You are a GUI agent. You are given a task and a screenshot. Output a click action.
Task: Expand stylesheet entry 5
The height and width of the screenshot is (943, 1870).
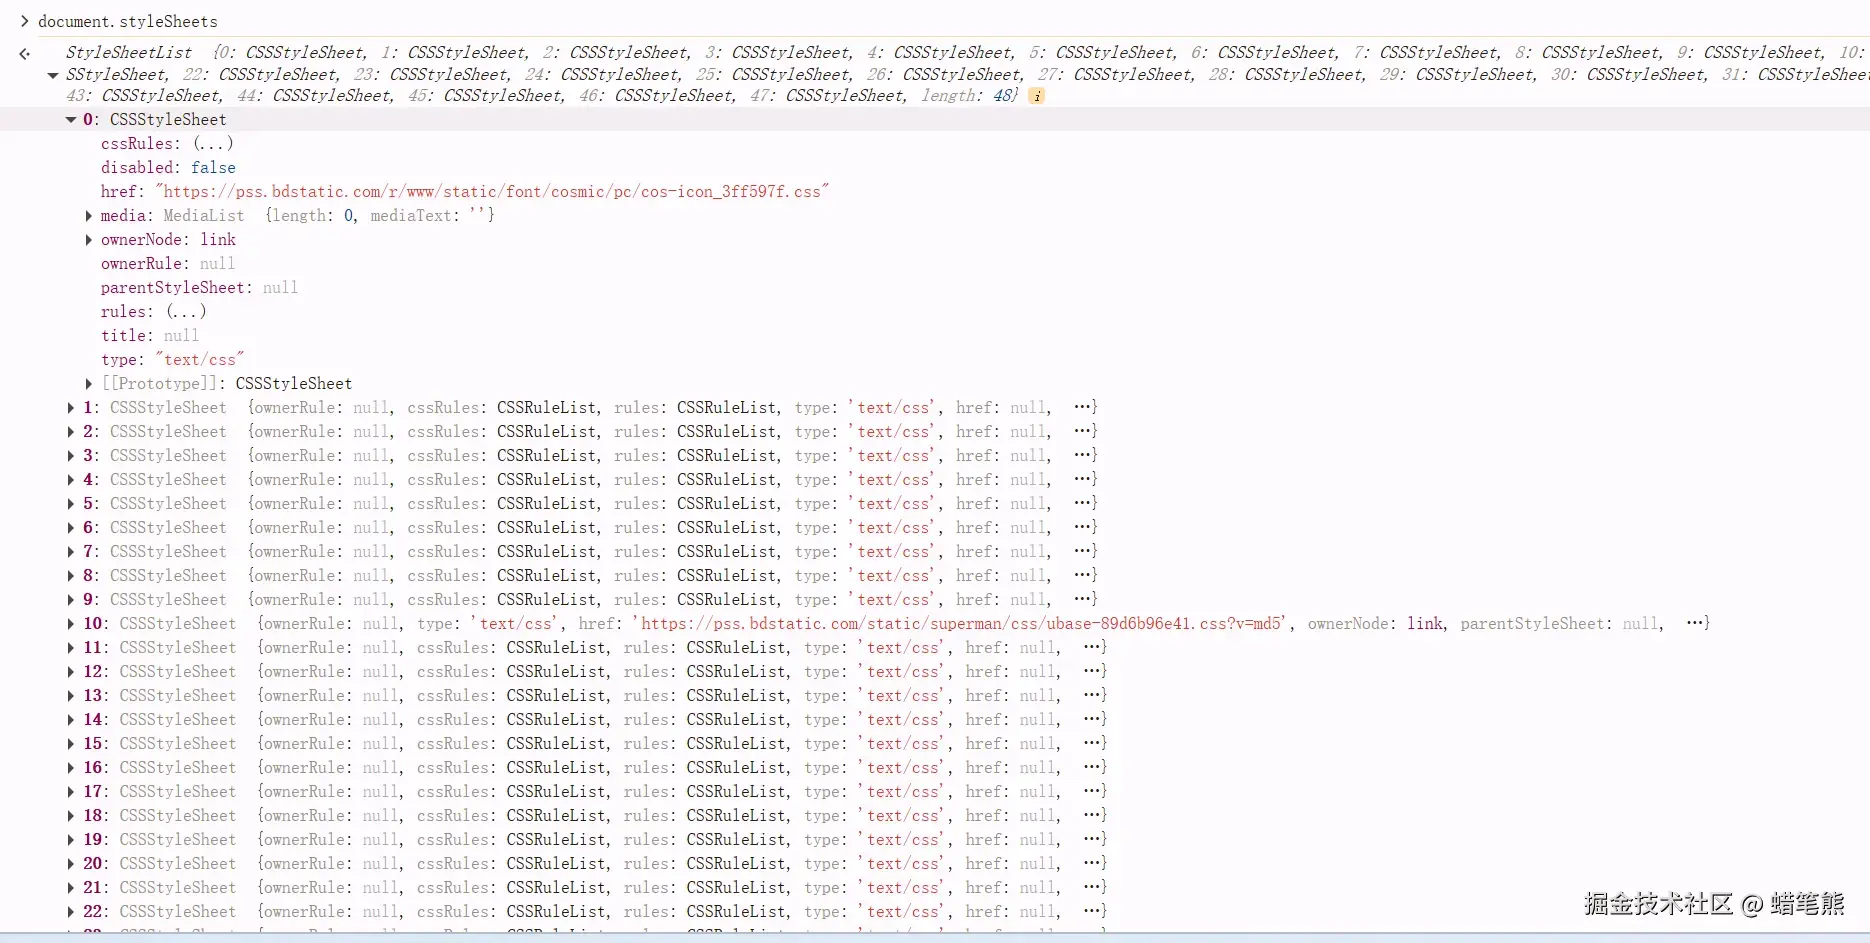[71, 504]
